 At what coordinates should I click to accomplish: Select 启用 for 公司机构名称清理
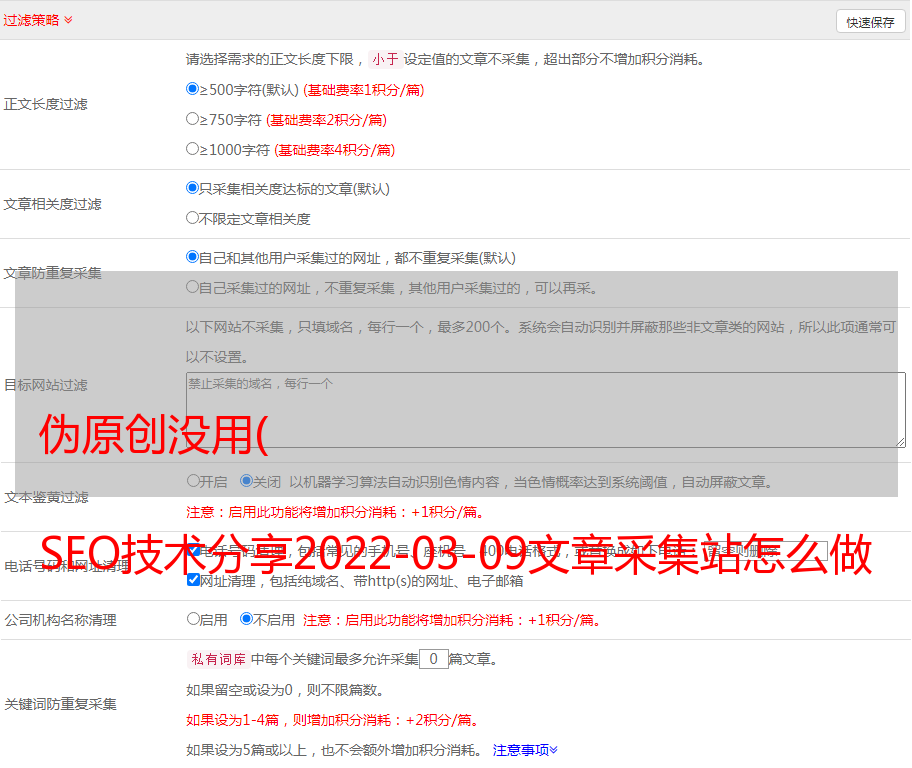point(193,619)
